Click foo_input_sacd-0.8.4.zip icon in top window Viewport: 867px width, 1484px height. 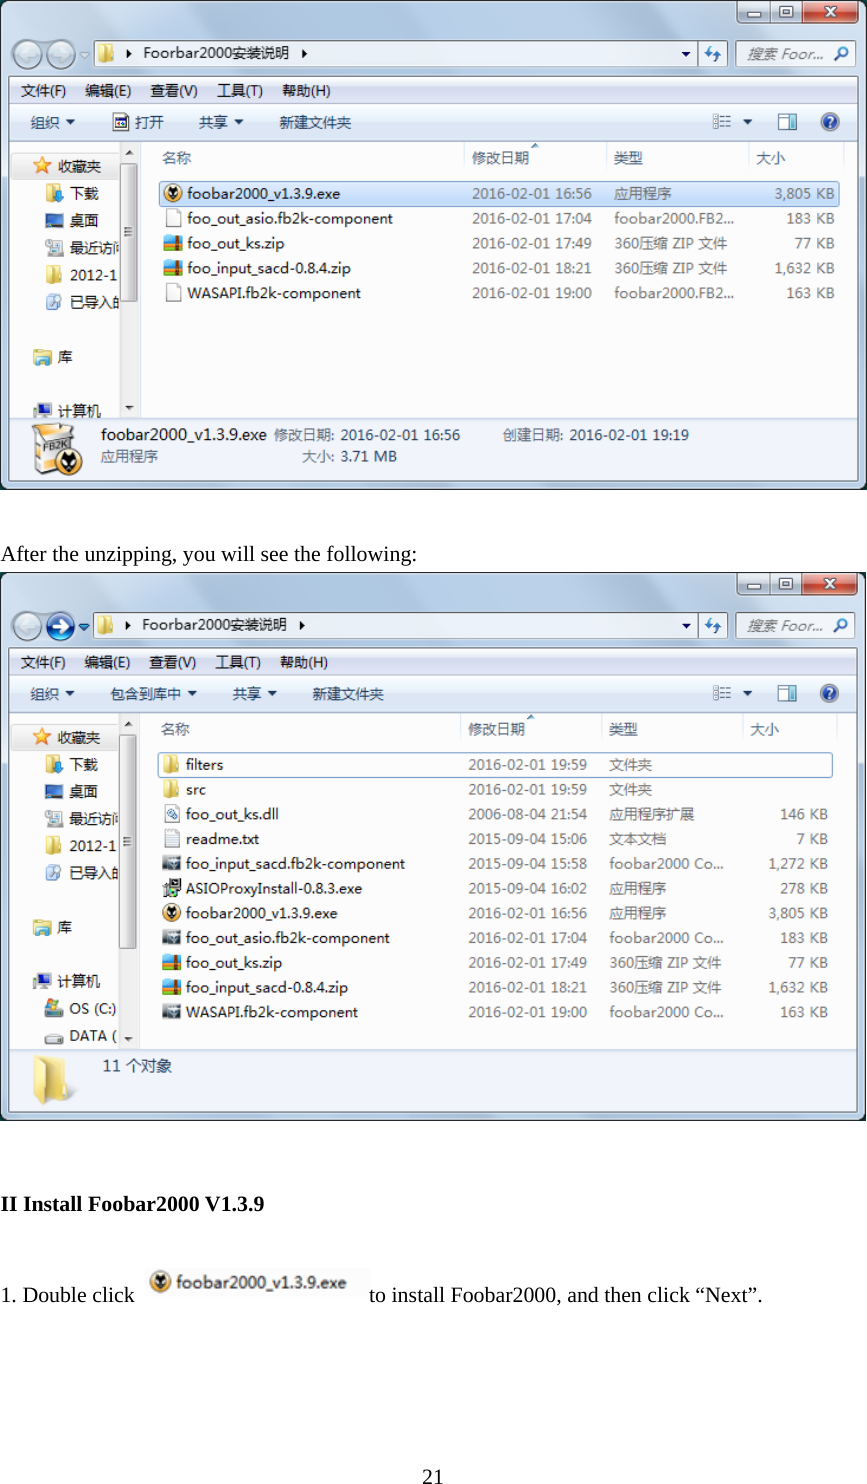[x=172, y=268]
